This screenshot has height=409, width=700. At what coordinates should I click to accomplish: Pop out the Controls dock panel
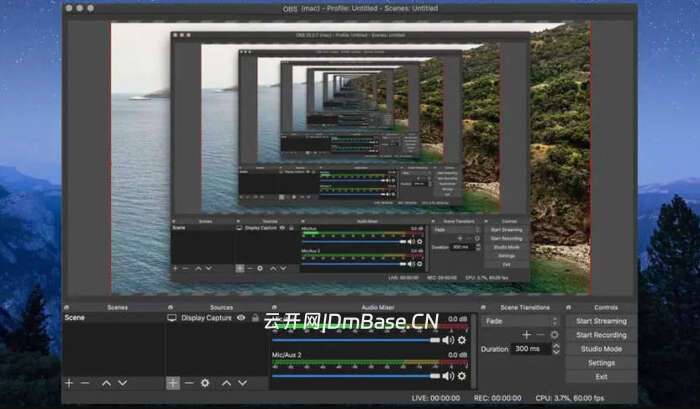568,308
